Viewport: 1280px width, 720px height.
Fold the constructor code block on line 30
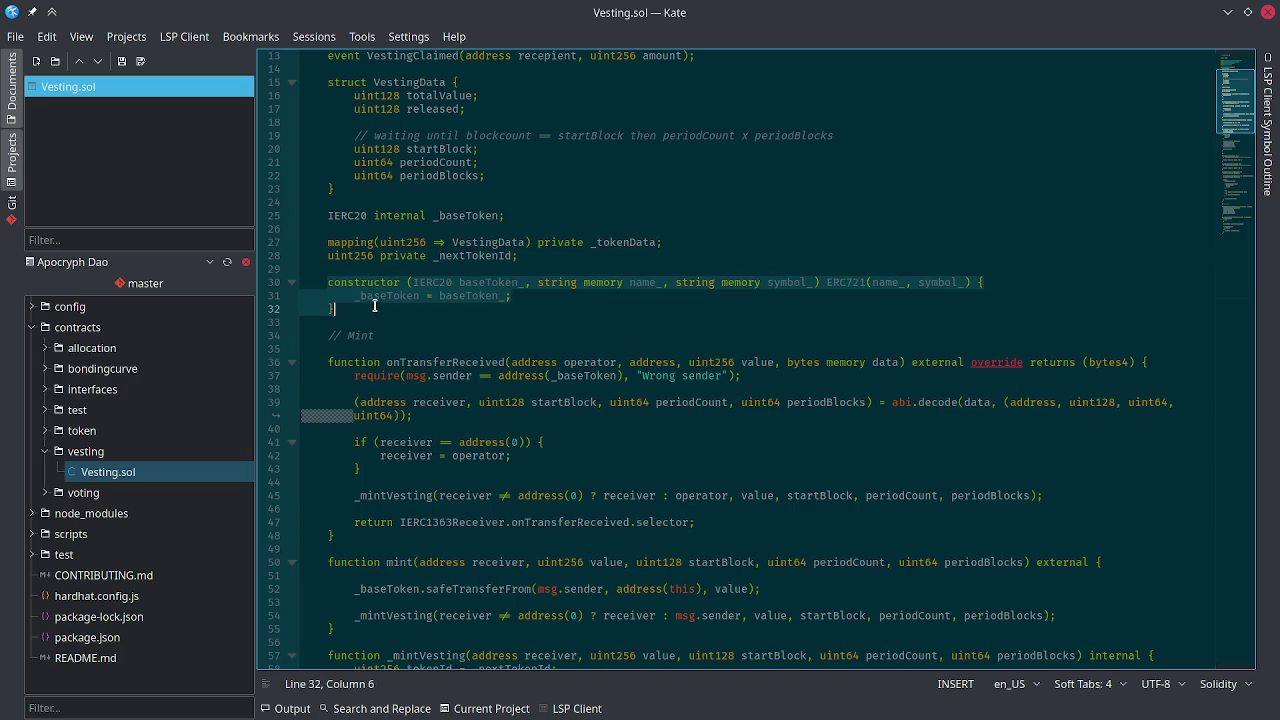292,282
